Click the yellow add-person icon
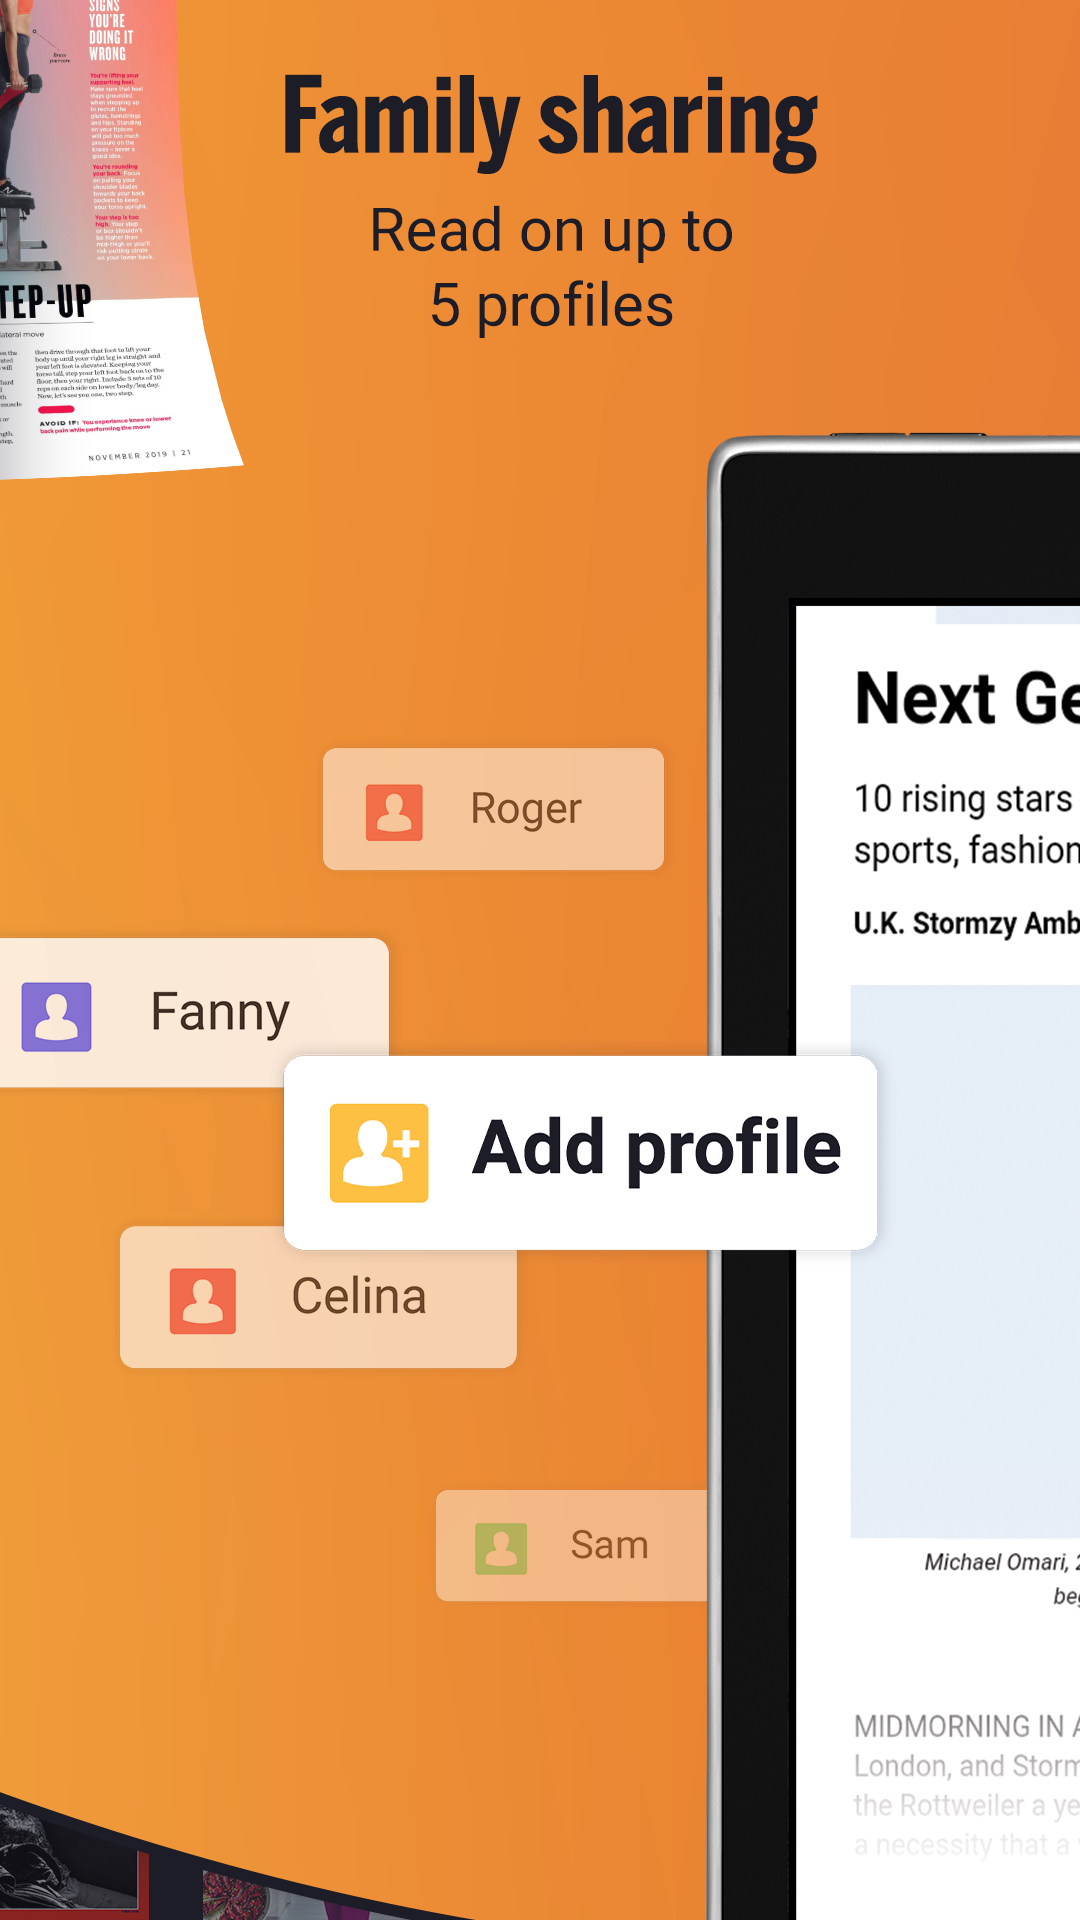 (379, 1148)
